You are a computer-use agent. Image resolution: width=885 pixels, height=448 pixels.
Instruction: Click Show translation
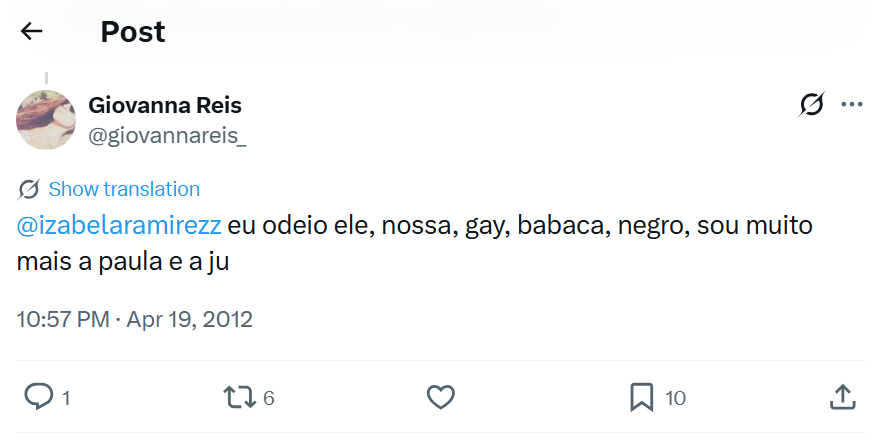pyautogui.click(x=124, y=189)
